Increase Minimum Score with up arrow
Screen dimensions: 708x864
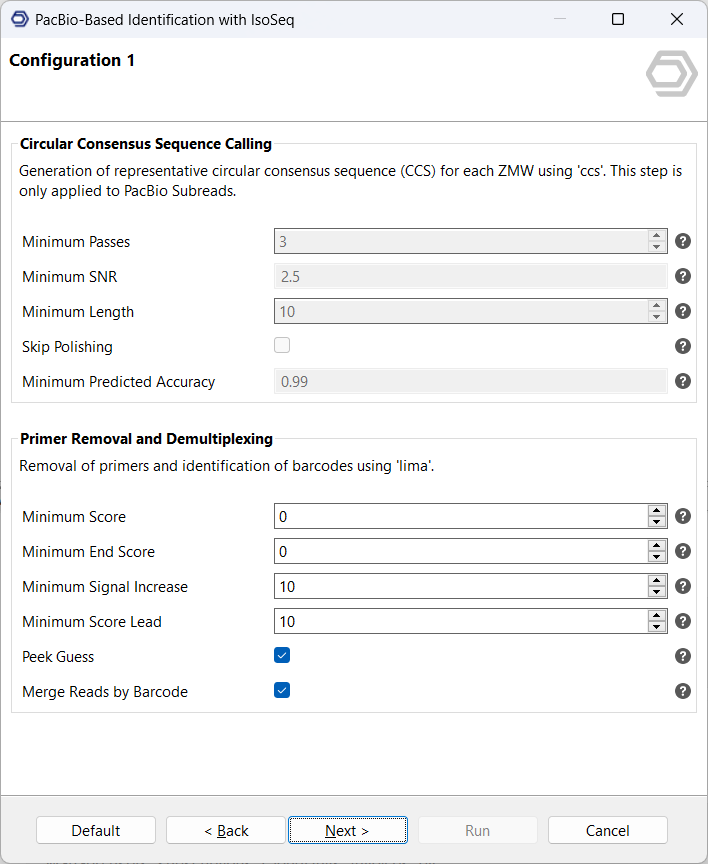pos(657,511)
